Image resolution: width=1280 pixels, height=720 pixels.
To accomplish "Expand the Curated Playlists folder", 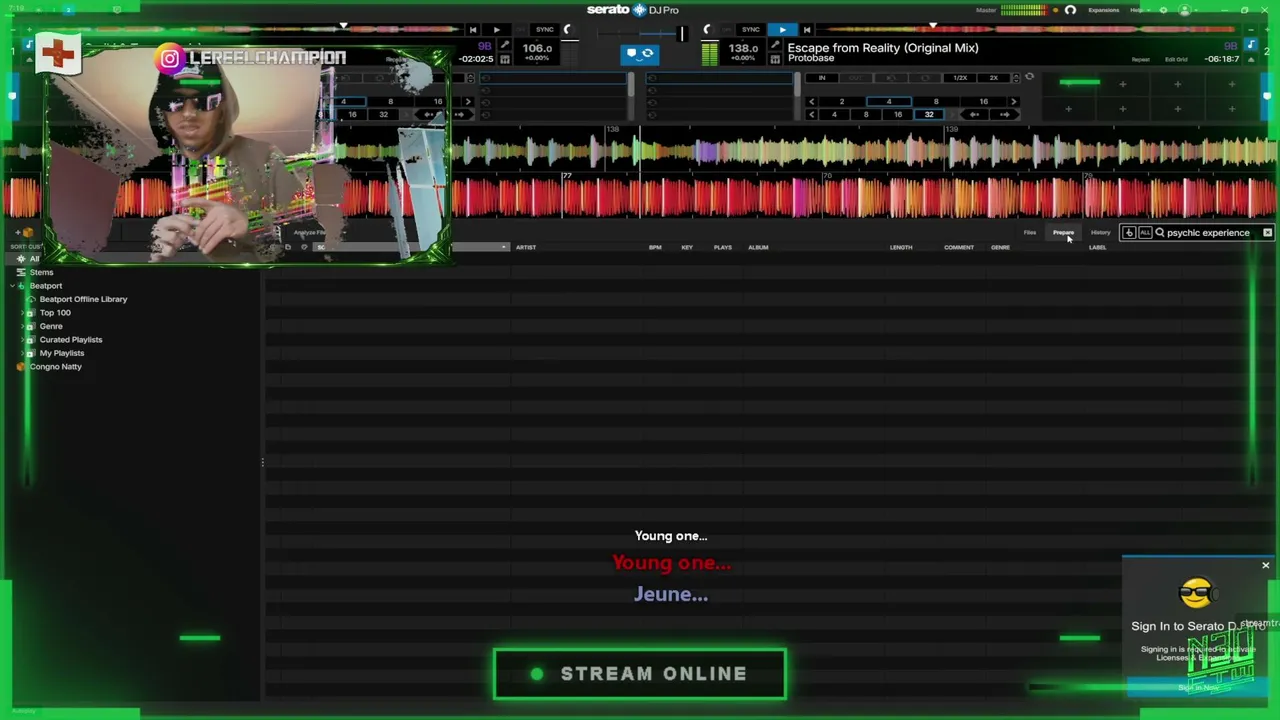I will click(x=22, y=340).
